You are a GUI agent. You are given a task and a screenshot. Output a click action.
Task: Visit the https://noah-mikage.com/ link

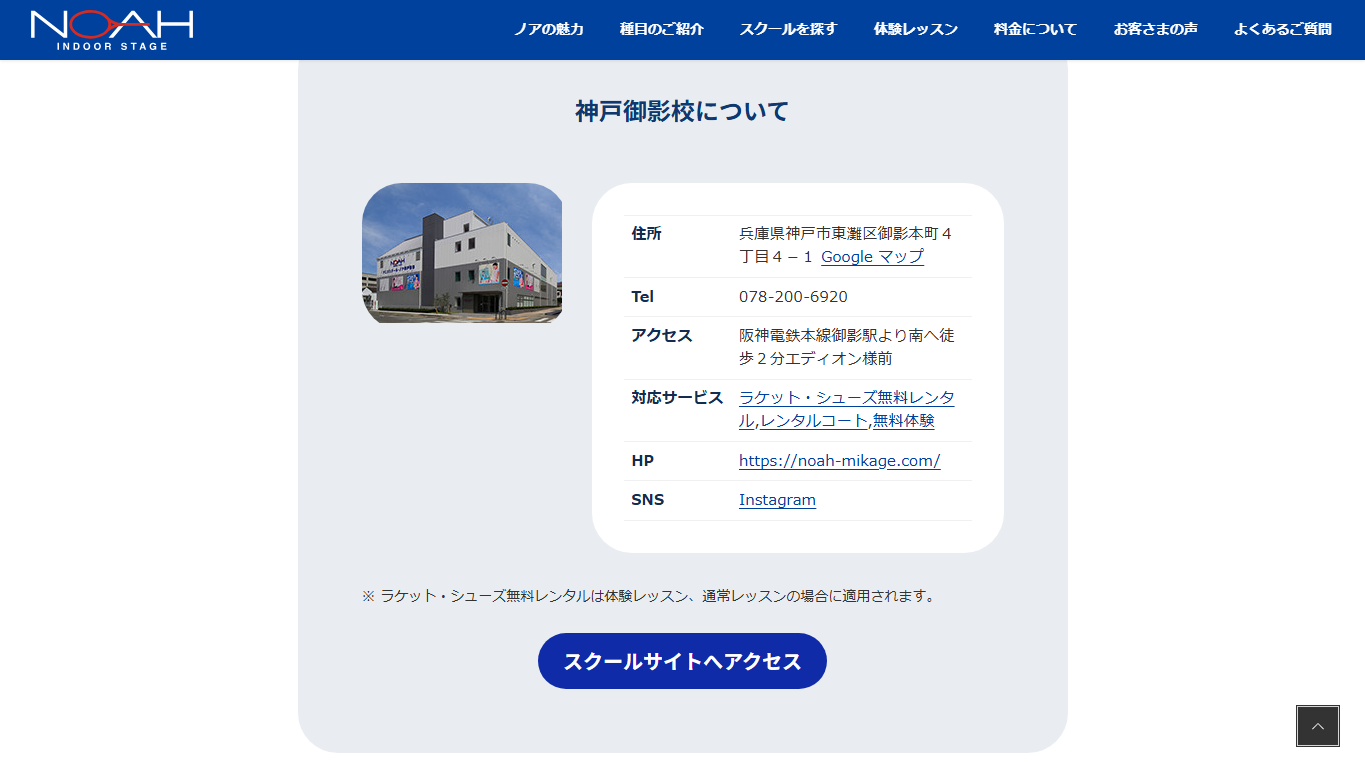tap(840, 461)
